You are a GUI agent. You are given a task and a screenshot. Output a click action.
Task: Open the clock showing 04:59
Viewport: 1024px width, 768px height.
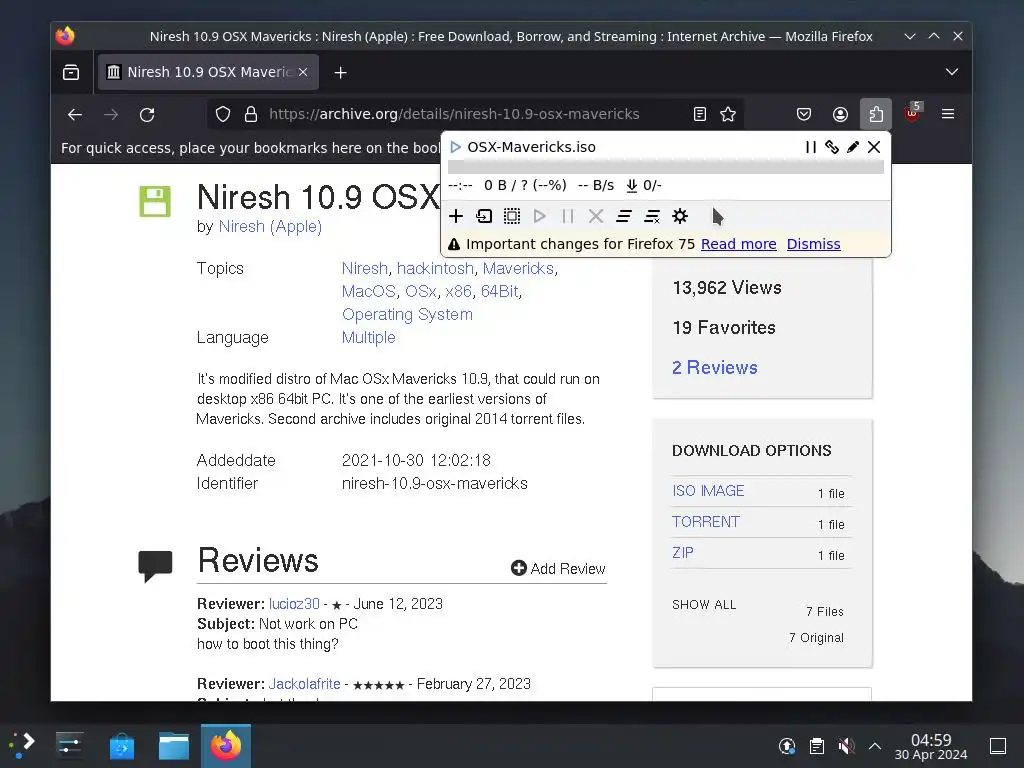click(x=931, y=746)
